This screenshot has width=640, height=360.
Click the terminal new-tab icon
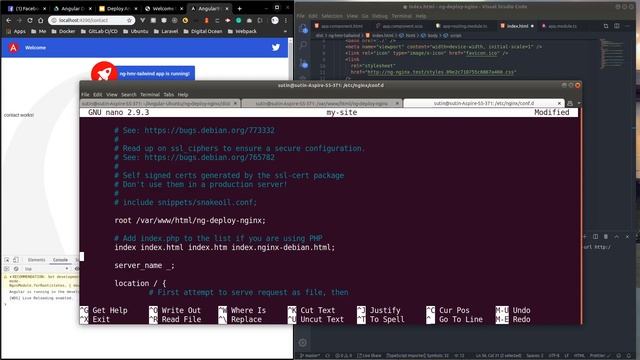click(570, 103)
